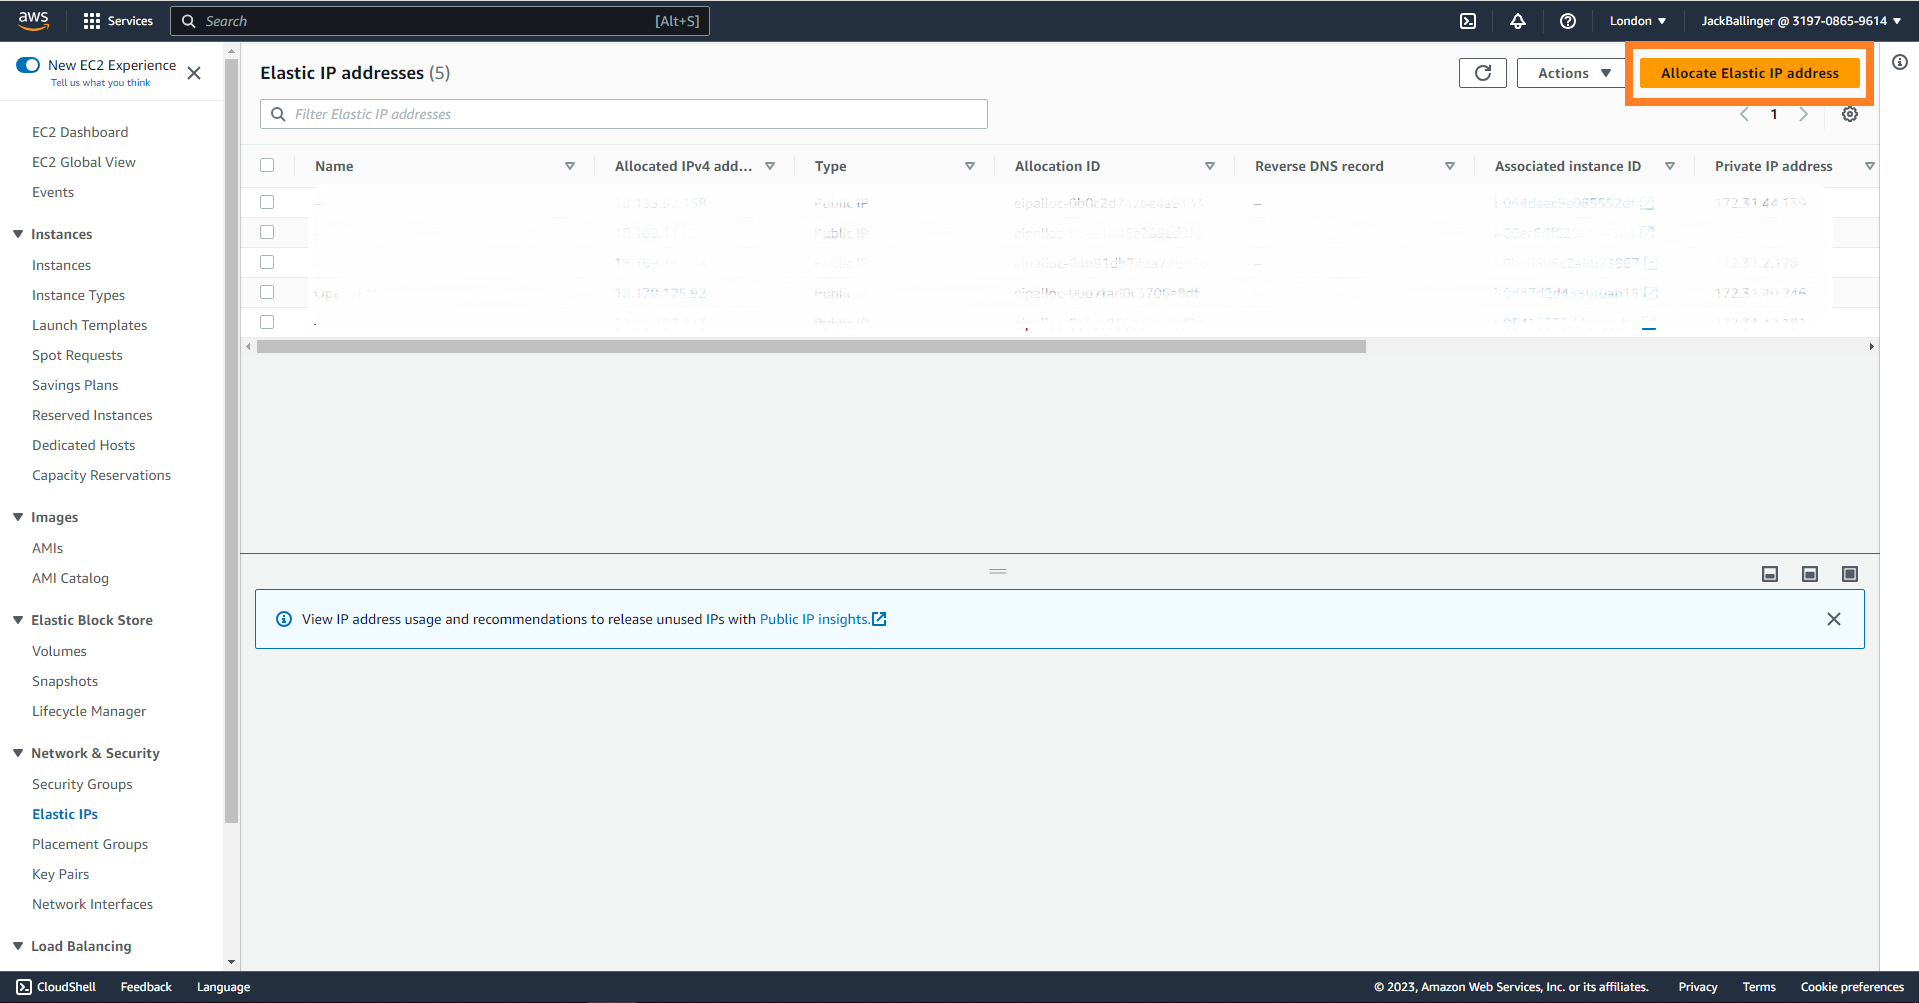Open the Public IP insights link

pyautogui.click(x=815, y=619)
